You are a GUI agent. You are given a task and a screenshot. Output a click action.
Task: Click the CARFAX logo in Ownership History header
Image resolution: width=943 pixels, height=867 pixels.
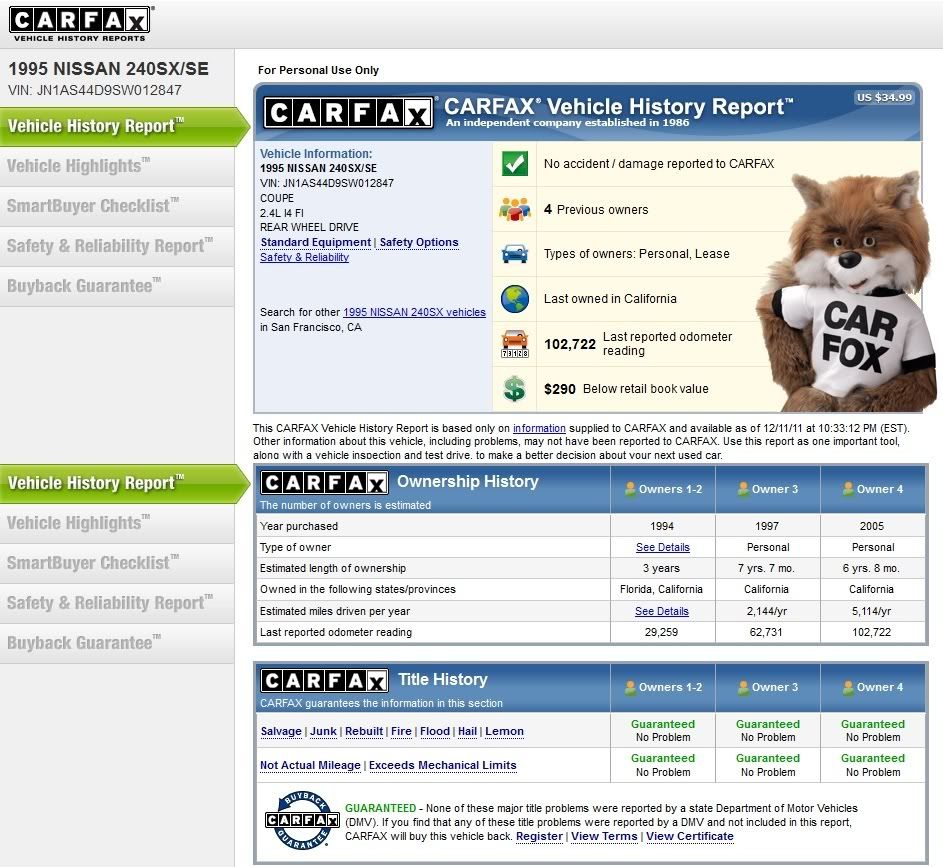pyautogui.click(x=324, y=482)
